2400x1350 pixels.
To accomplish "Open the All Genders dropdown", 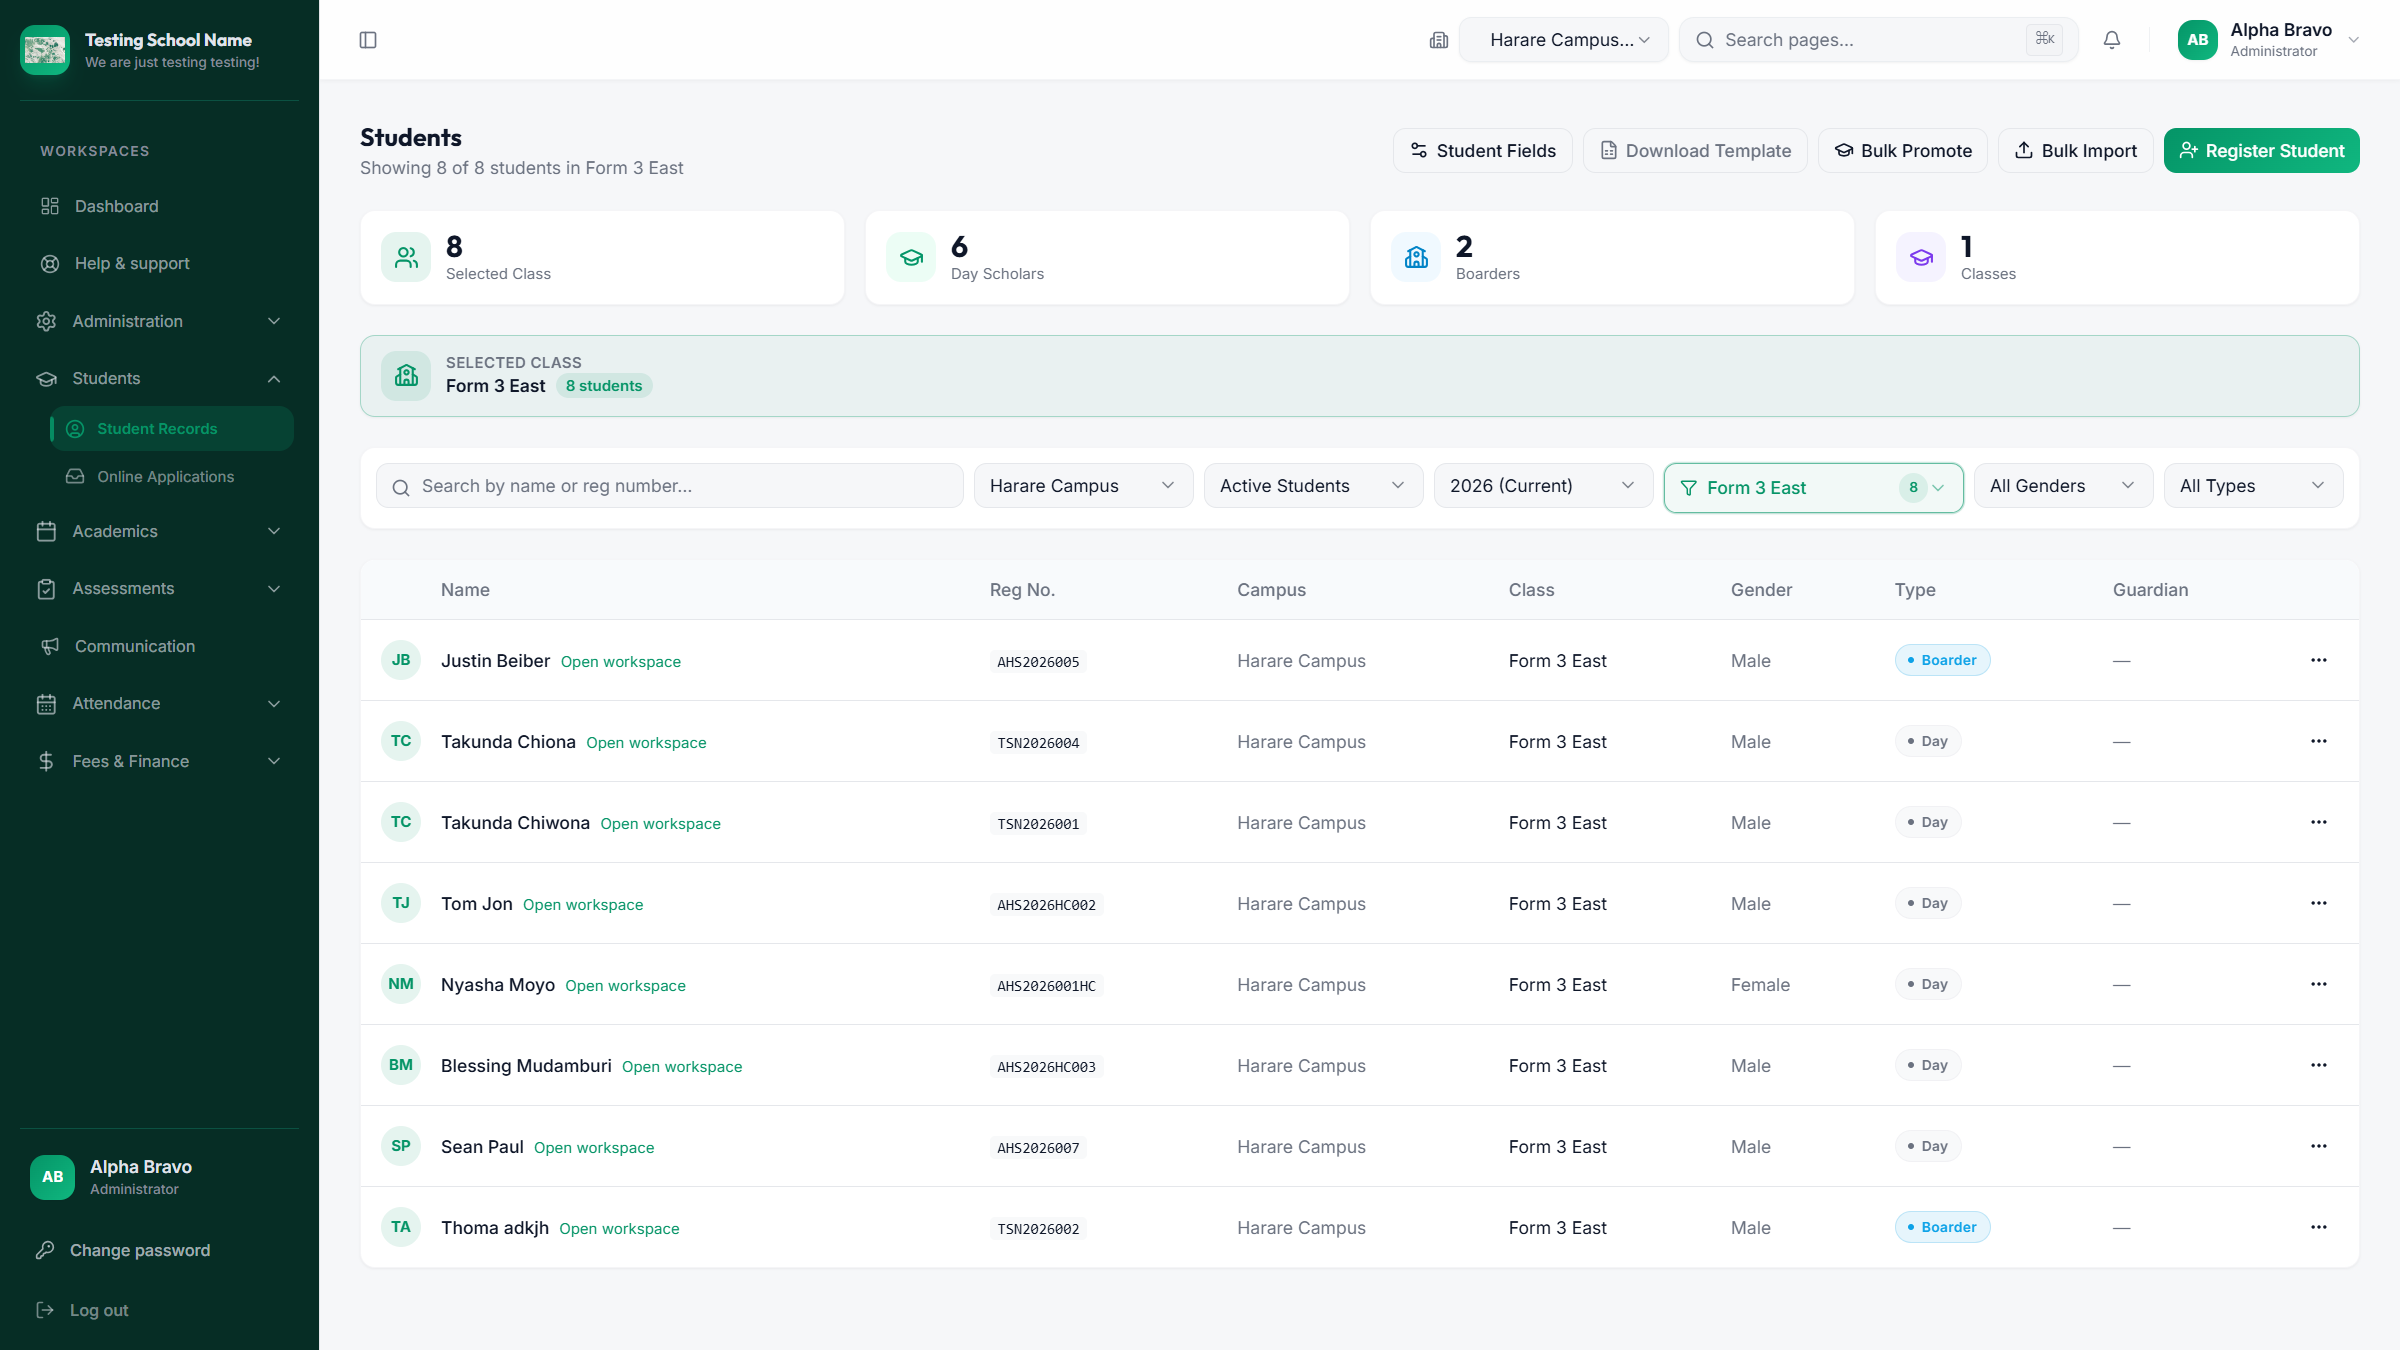I will pyautogui.click(x=2064, y=486).
